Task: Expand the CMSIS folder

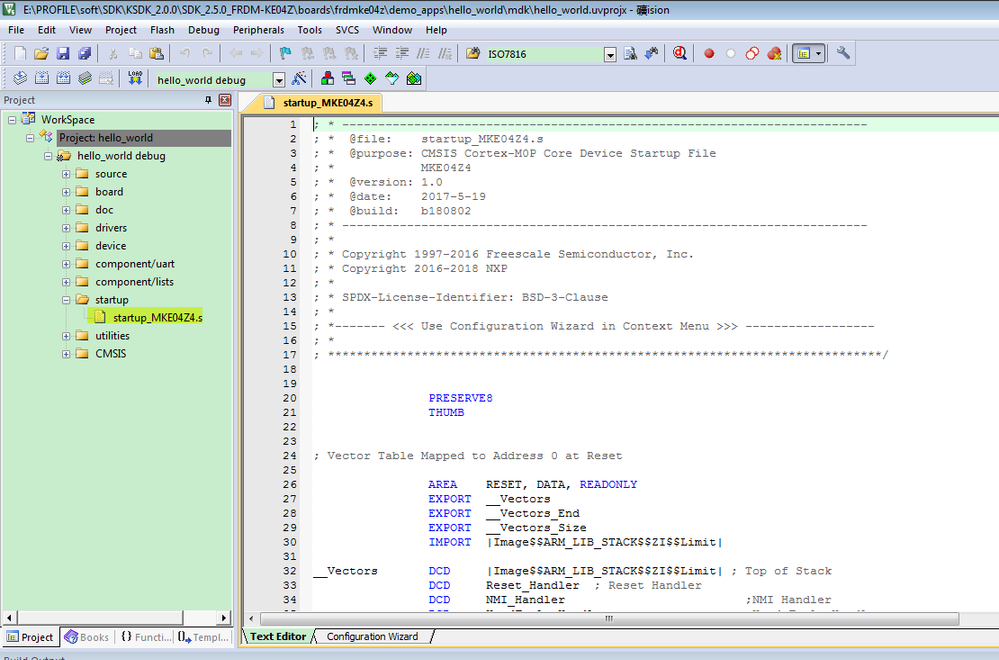Action: coord(66,354)
